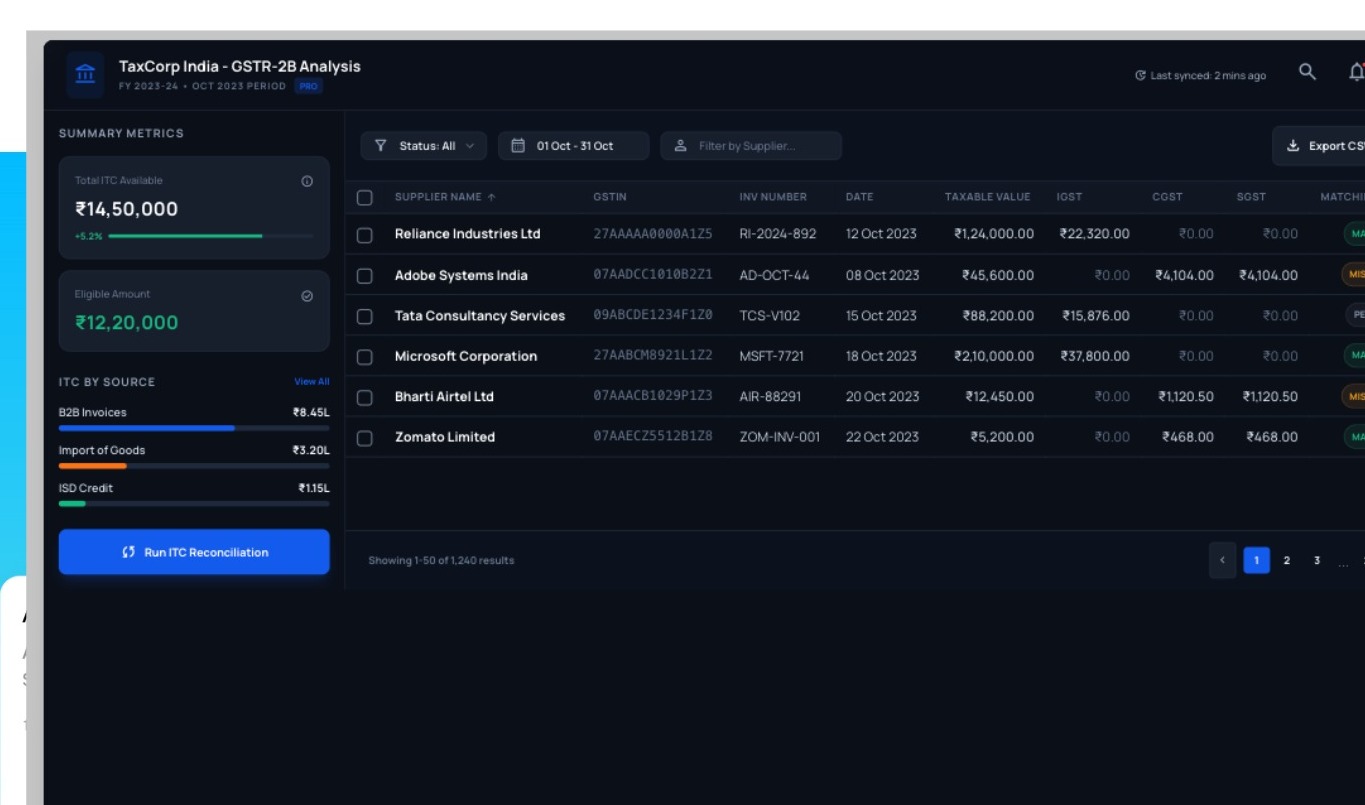Check the Tata Consultancy Services row box
The width and height of the screenshot is (1365, 805).
point(365,316)
